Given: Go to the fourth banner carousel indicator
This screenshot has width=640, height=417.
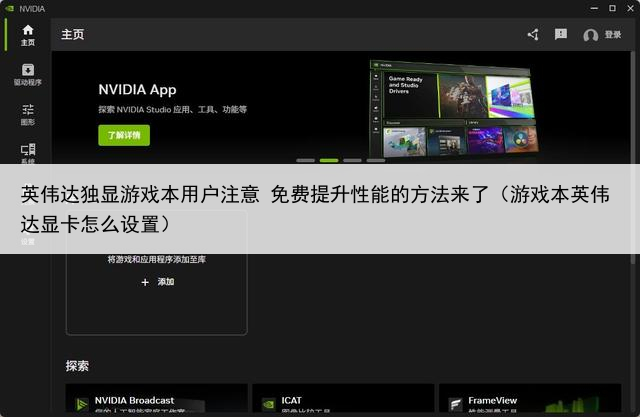Looking at the screenshot, I should click(376, 160).
